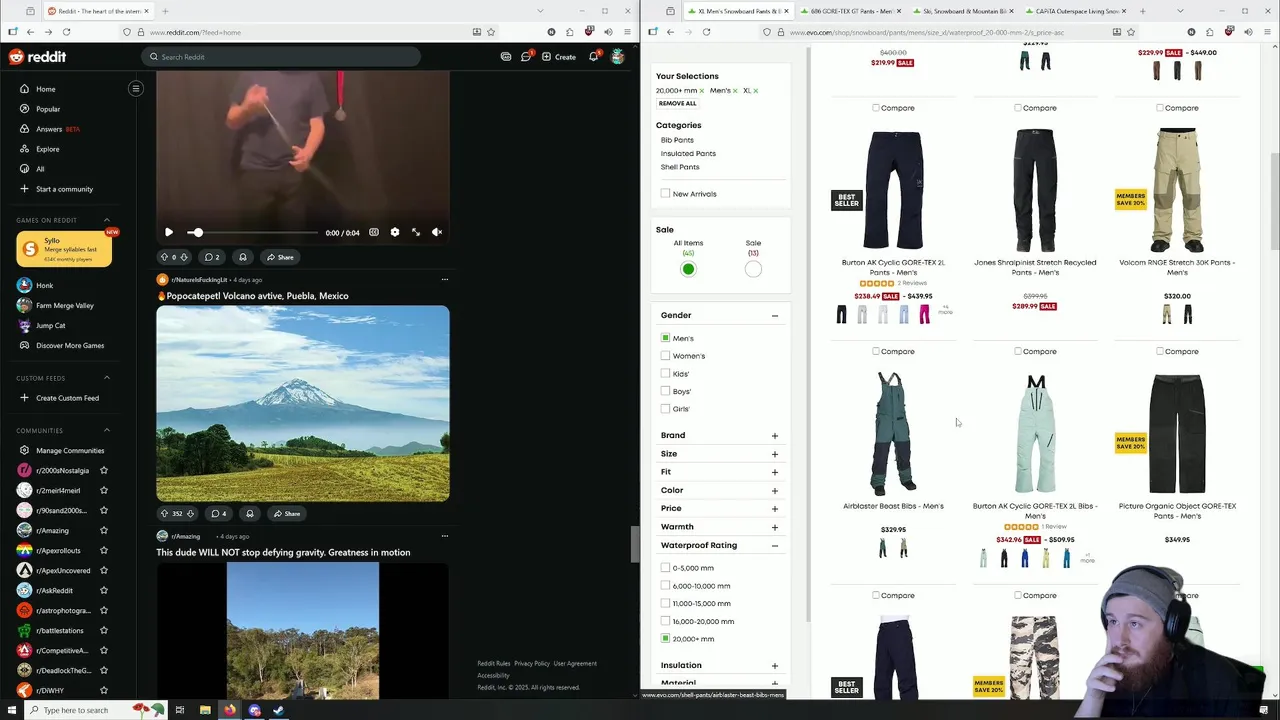1280x720 pixels.
Task: Open video settings gear in Reddit player
Action: pos(395,232)
